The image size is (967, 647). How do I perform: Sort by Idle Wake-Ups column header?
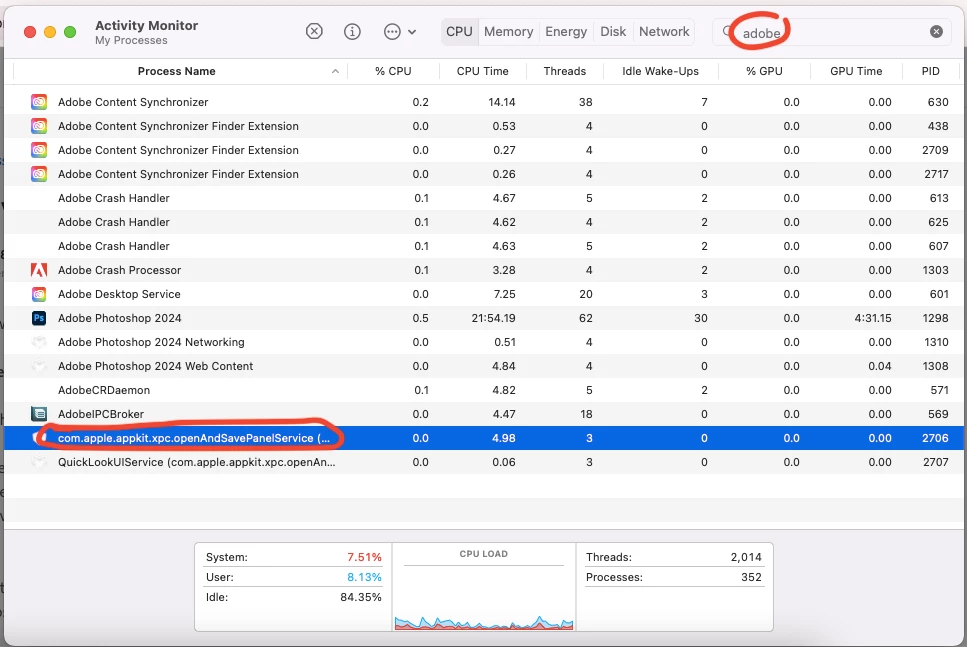click(660, 71)
